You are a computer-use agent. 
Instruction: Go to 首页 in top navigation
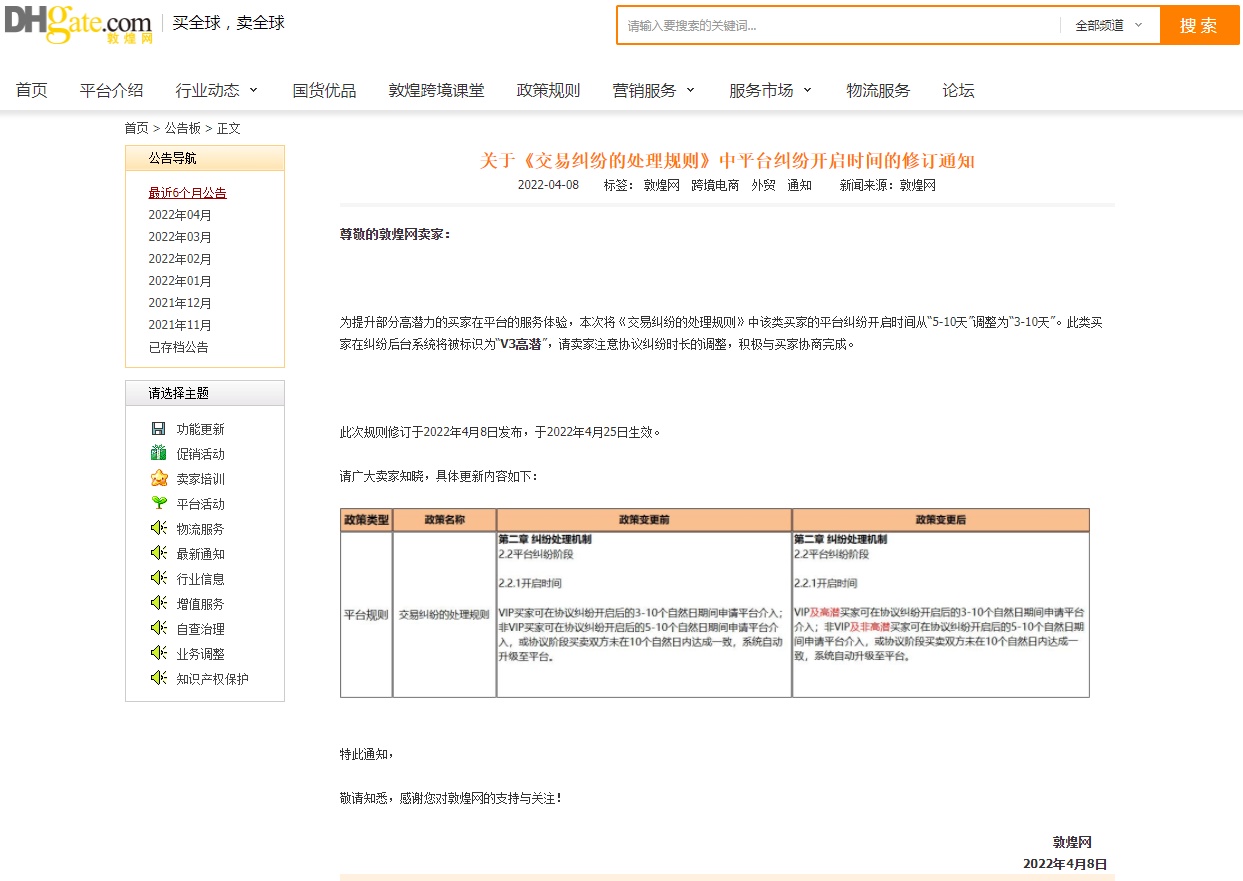point(32,90)
